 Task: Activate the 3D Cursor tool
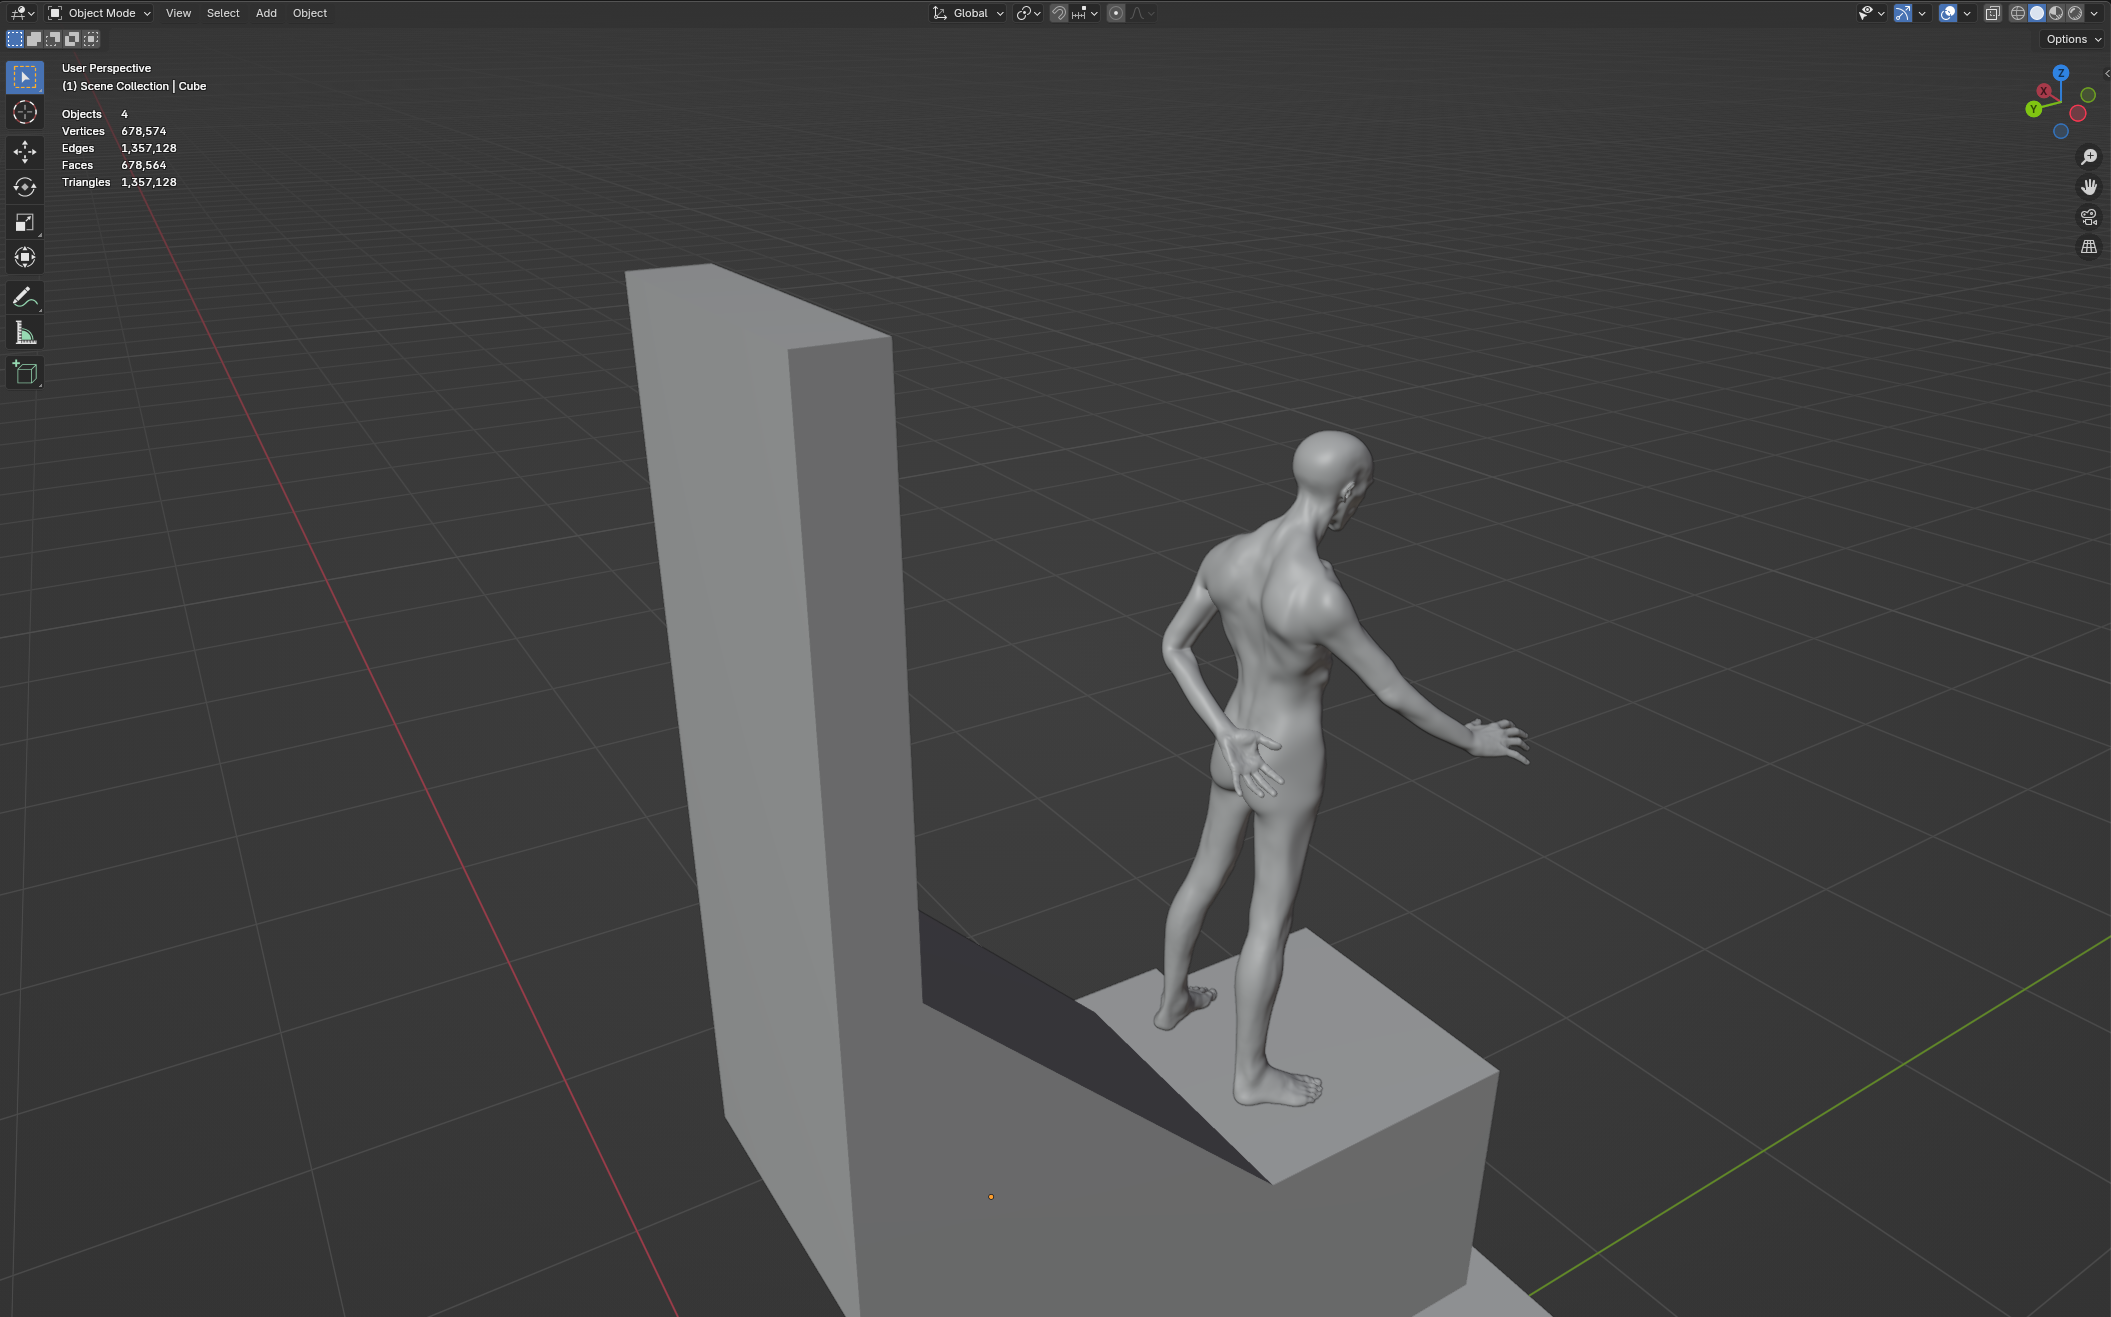coord(24,113)
